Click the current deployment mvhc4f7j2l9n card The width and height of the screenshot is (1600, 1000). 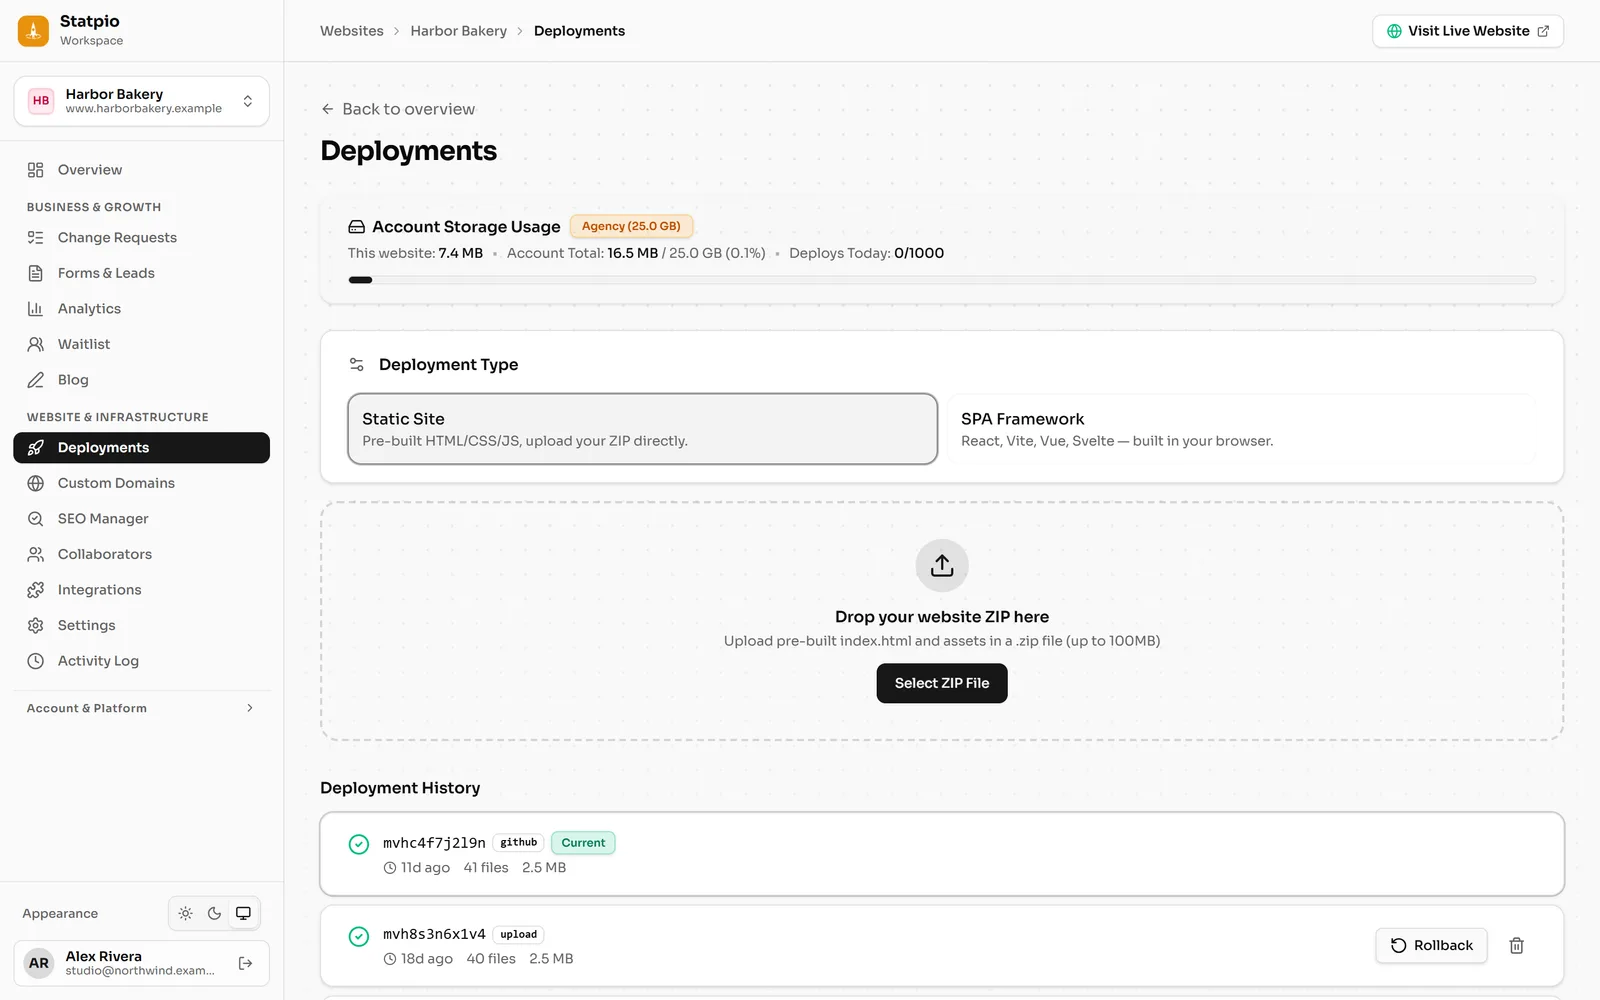pos(942,854)
